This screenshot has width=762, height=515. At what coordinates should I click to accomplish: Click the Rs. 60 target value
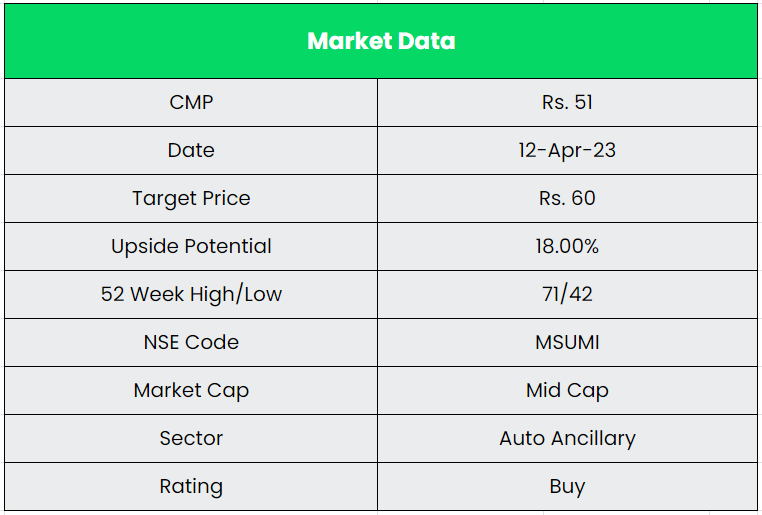[x=567, y=198]
